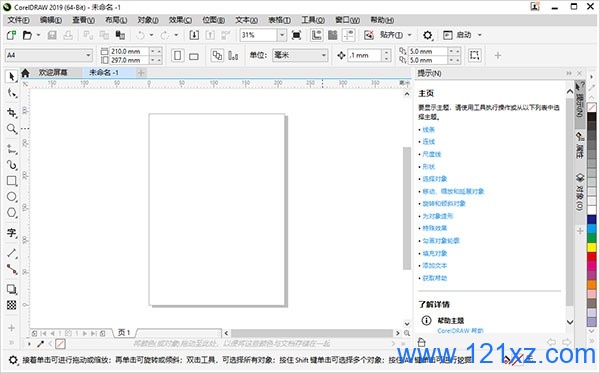Open the 填充对象 hint link

coord(435,253)
